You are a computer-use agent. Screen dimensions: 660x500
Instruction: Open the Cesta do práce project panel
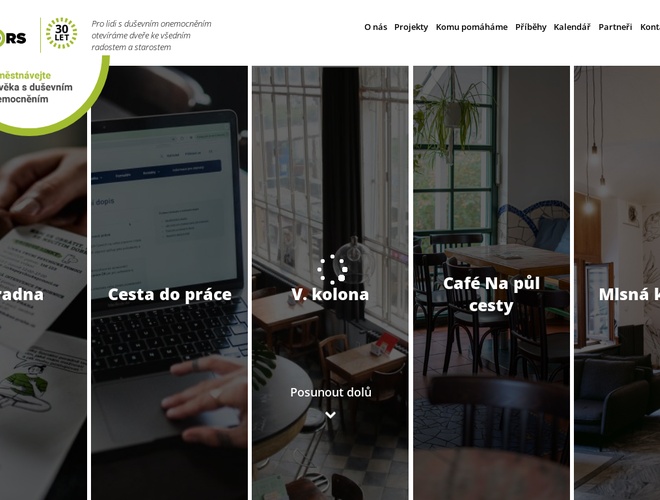tap(170, 283)
